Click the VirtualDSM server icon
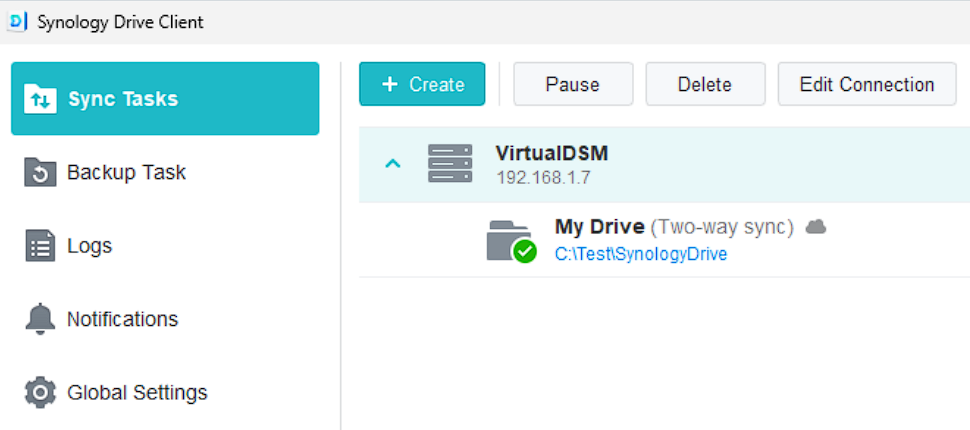This screenshot has width=970, height=430. click(450, 163)
